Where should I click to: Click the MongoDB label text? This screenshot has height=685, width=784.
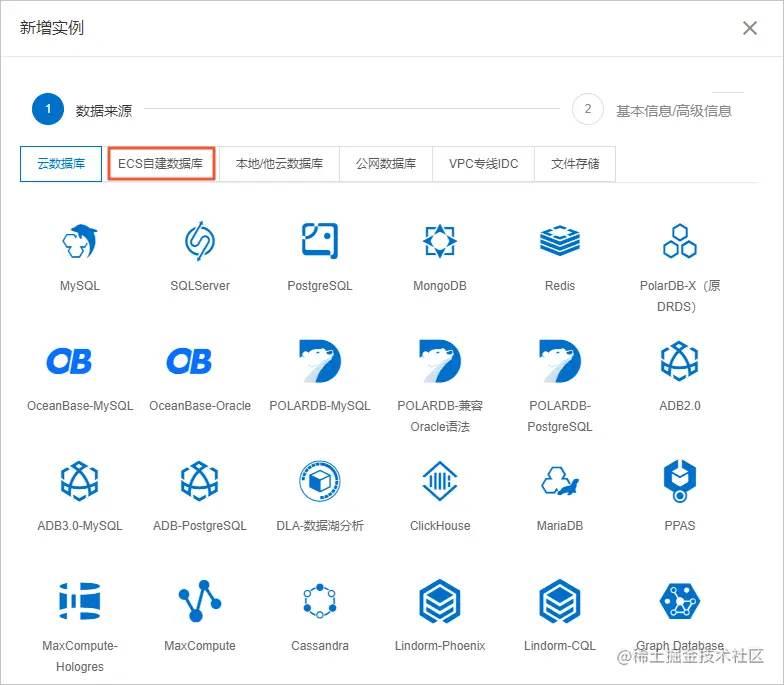440,286
